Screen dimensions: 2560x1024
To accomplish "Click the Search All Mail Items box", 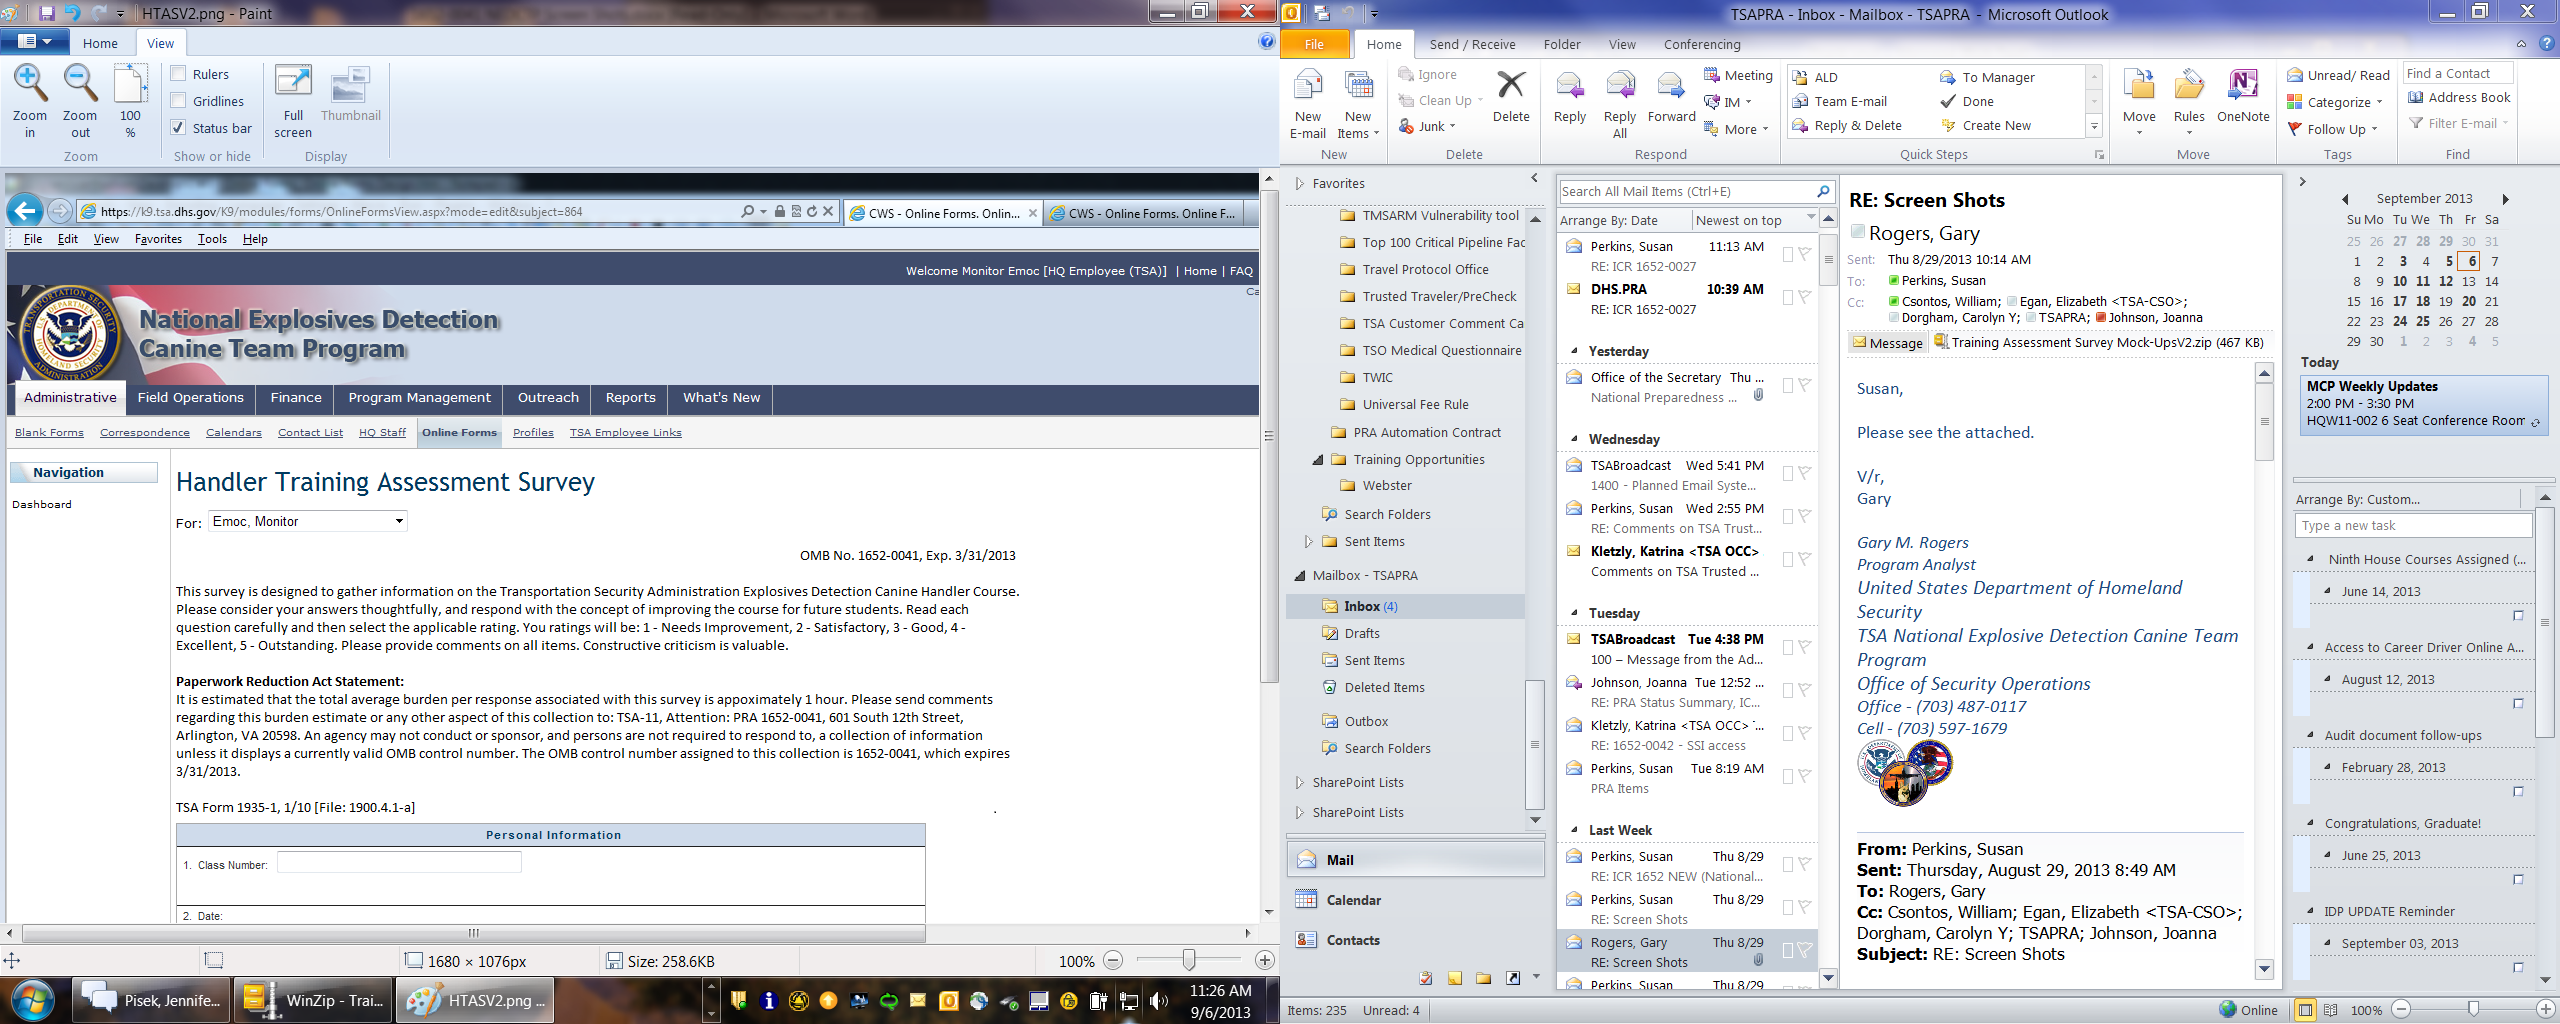I will 1686,191.
